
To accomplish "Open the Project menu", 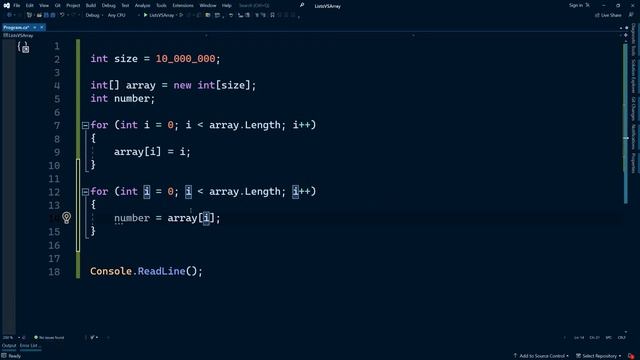I will [x=73, y=6].
